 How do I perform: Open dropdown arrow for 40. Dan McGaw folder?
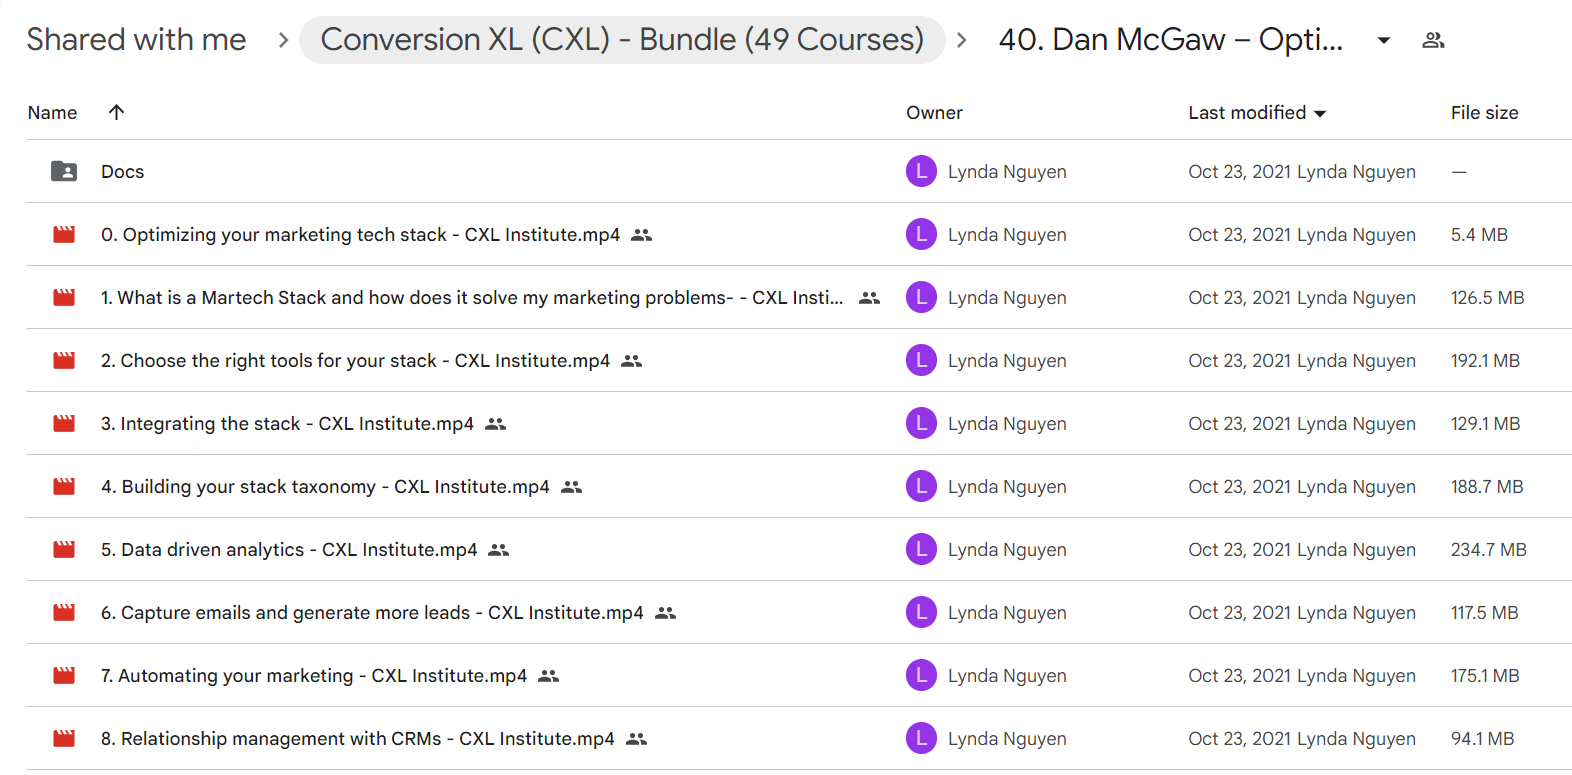(1384, 40)
